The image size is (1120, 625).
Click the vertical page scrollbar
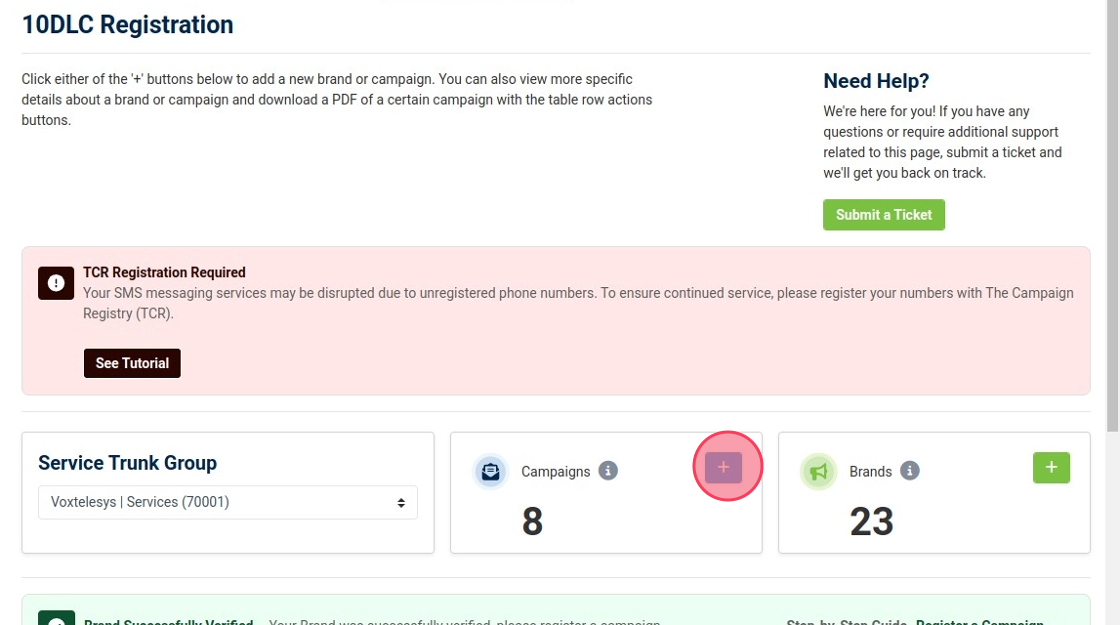[1112, 200]
